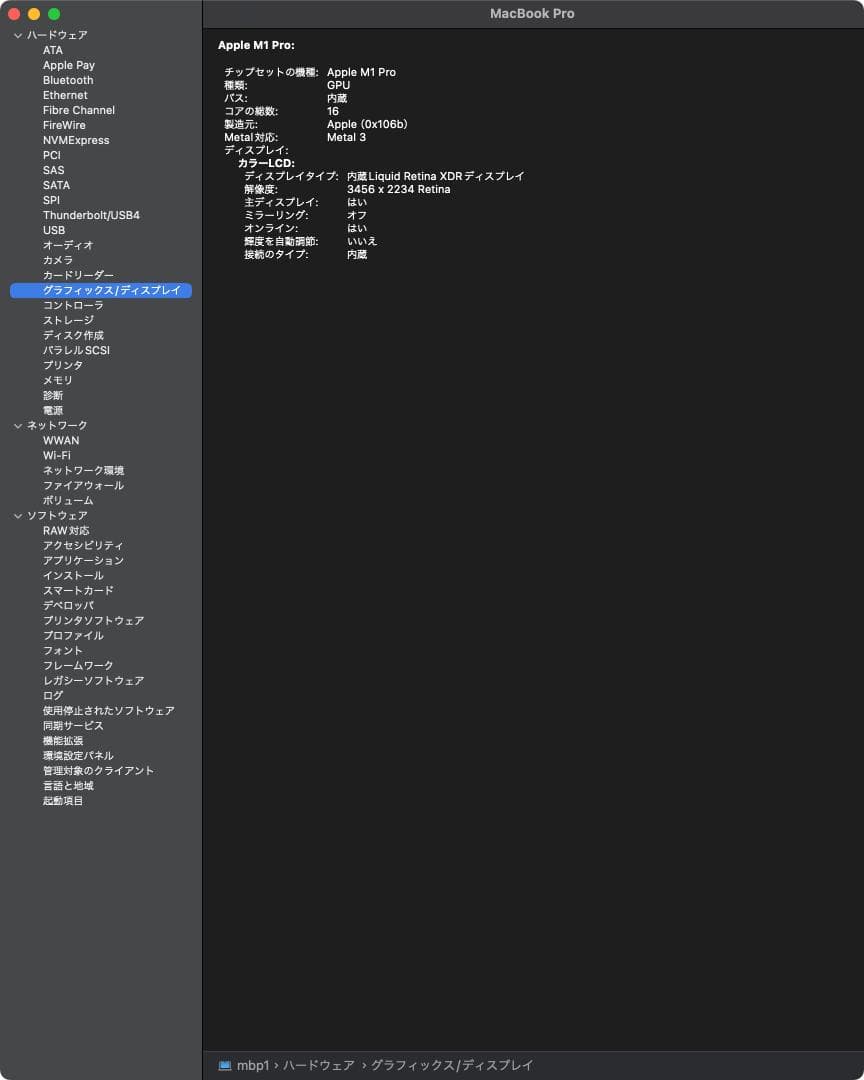Select アプリケーション in software list
The height and width of the screenshot is (1080, 864).
click(83, 560)
